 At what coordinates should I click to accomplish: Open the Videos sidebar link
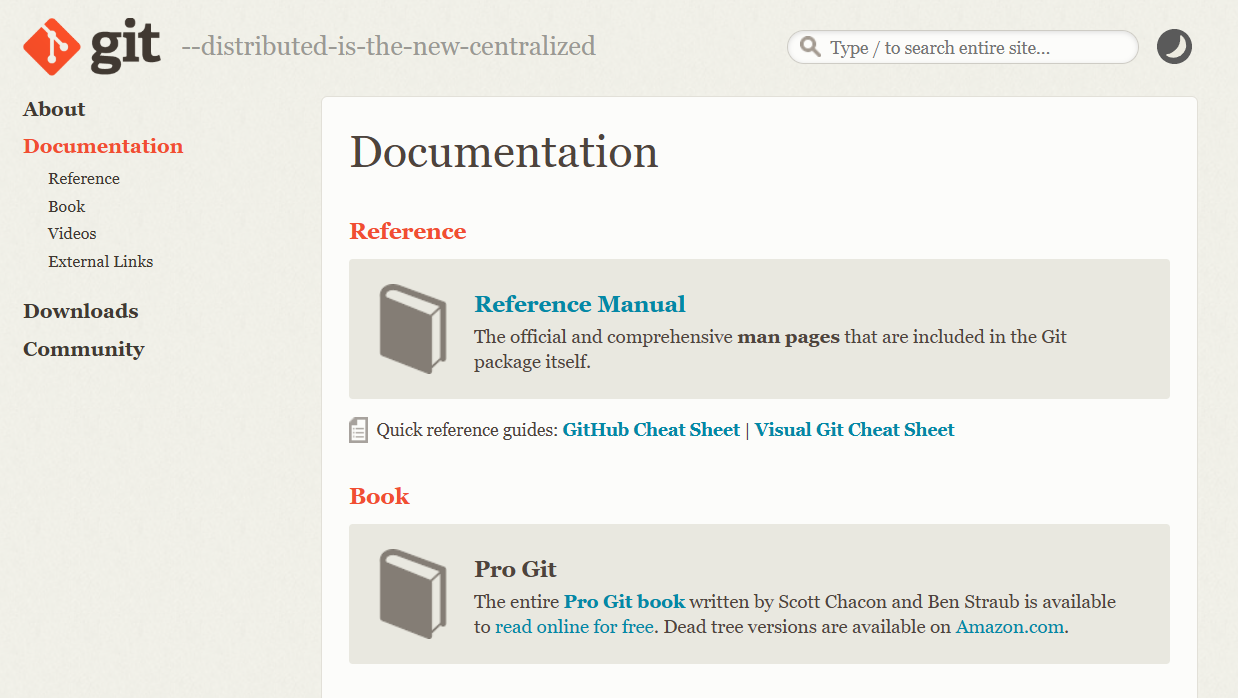[x=72, y=233]
